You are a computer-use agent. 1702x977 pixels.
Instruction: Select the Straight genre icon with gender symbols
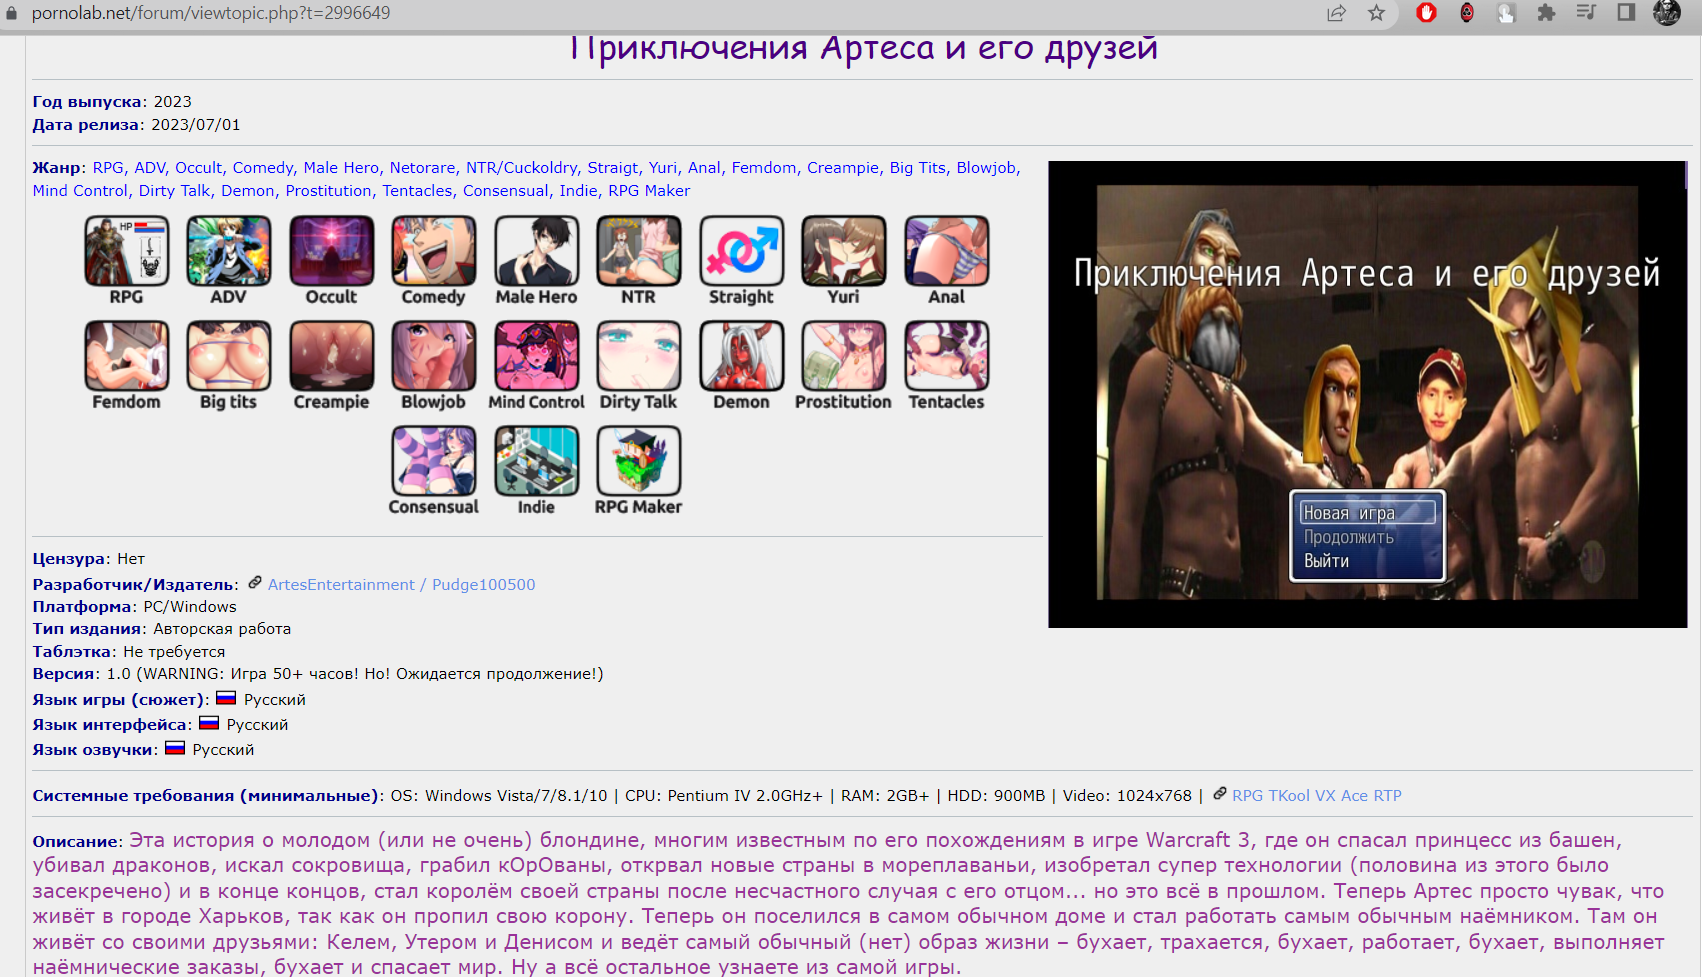click(742, 251)
